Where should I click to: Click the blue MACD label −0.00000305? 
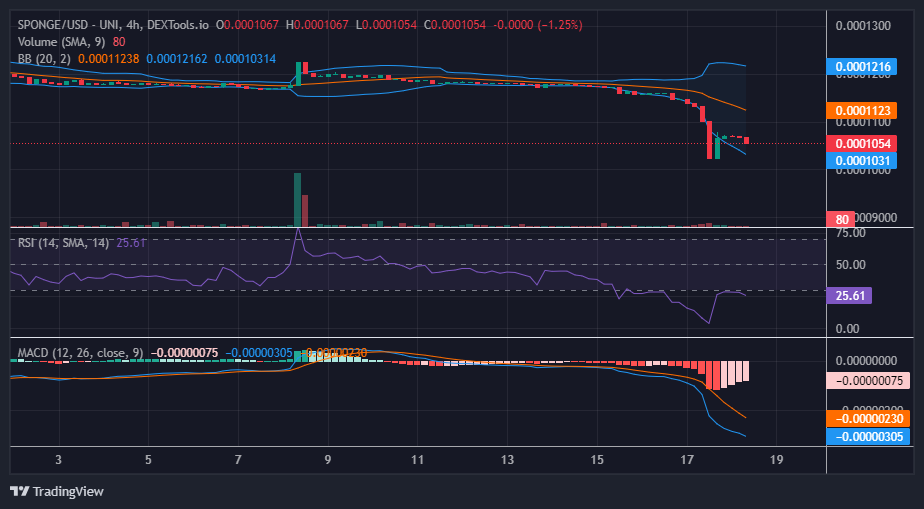pos(869,437)
